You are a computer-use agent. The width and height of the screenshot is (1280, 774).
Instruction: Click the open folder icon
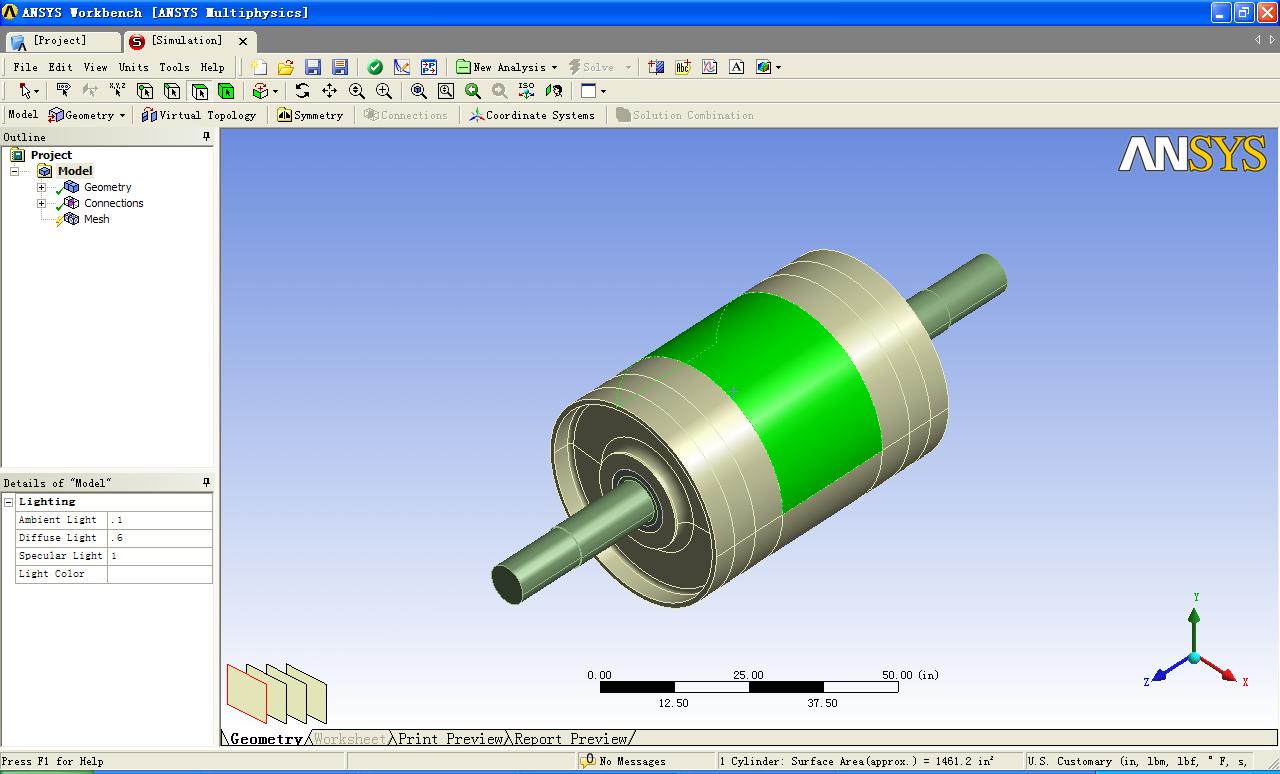(x=286, y=67)
